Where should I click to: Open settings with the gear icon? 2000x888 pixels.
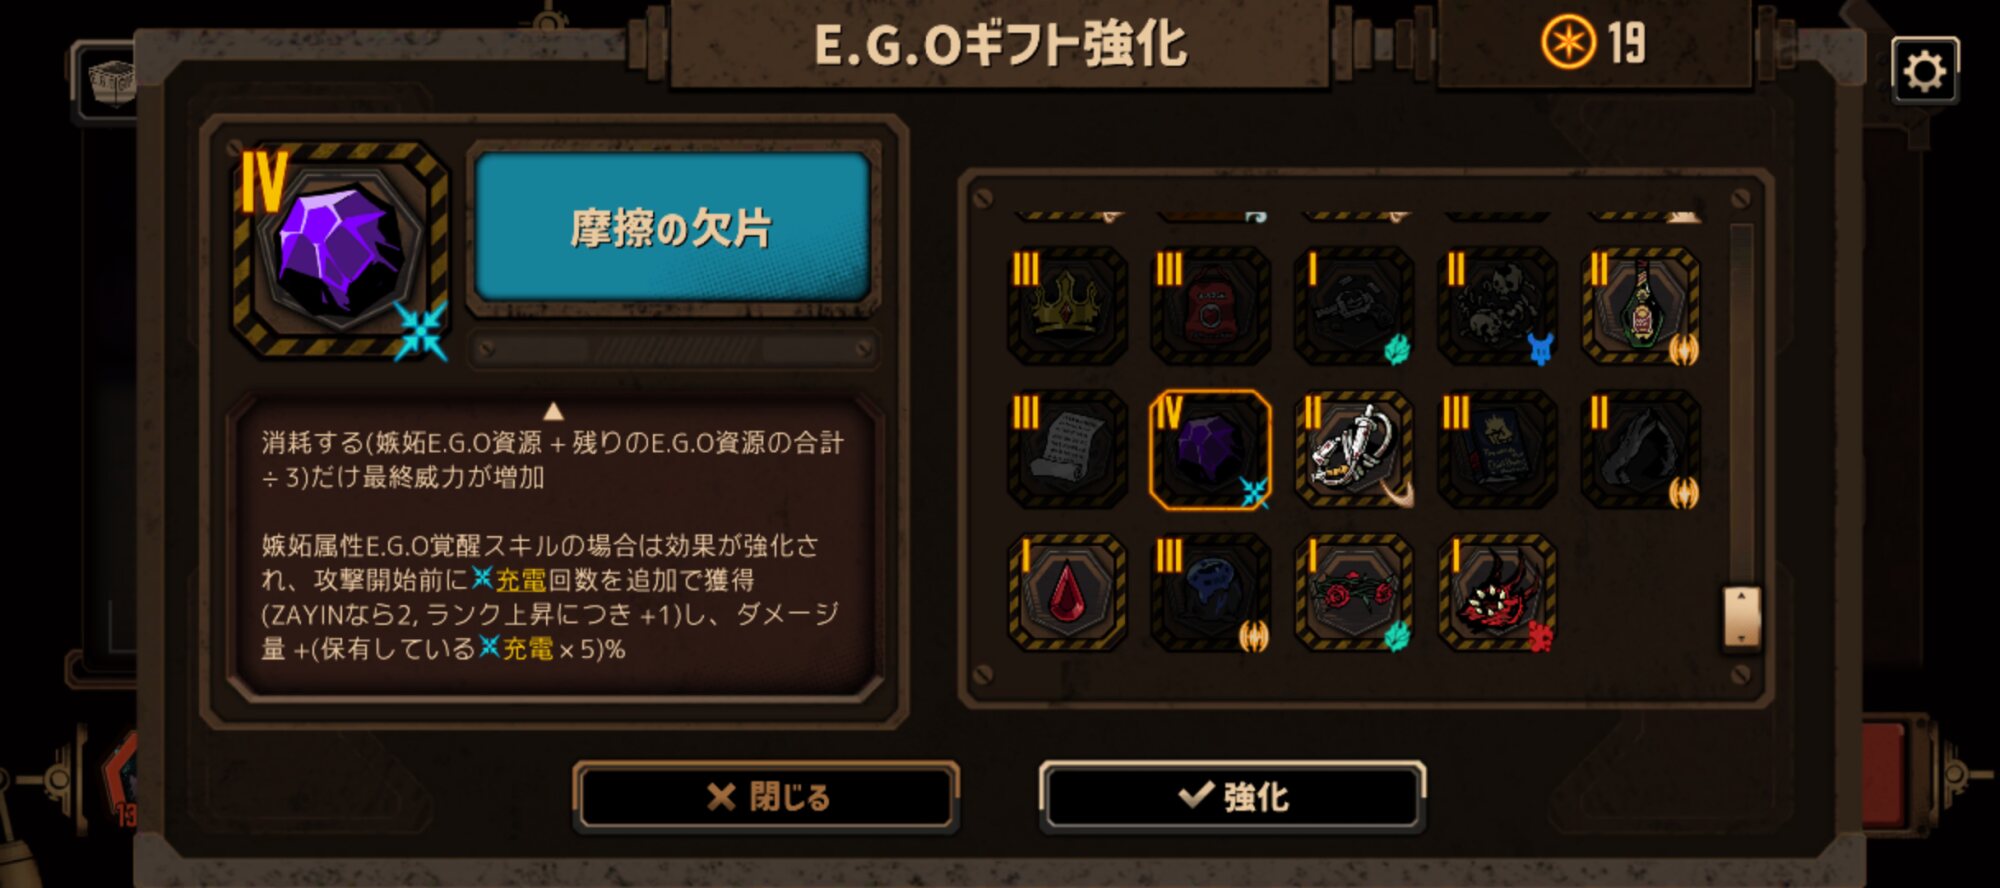pyautogui.click(x=1924, y=71)
